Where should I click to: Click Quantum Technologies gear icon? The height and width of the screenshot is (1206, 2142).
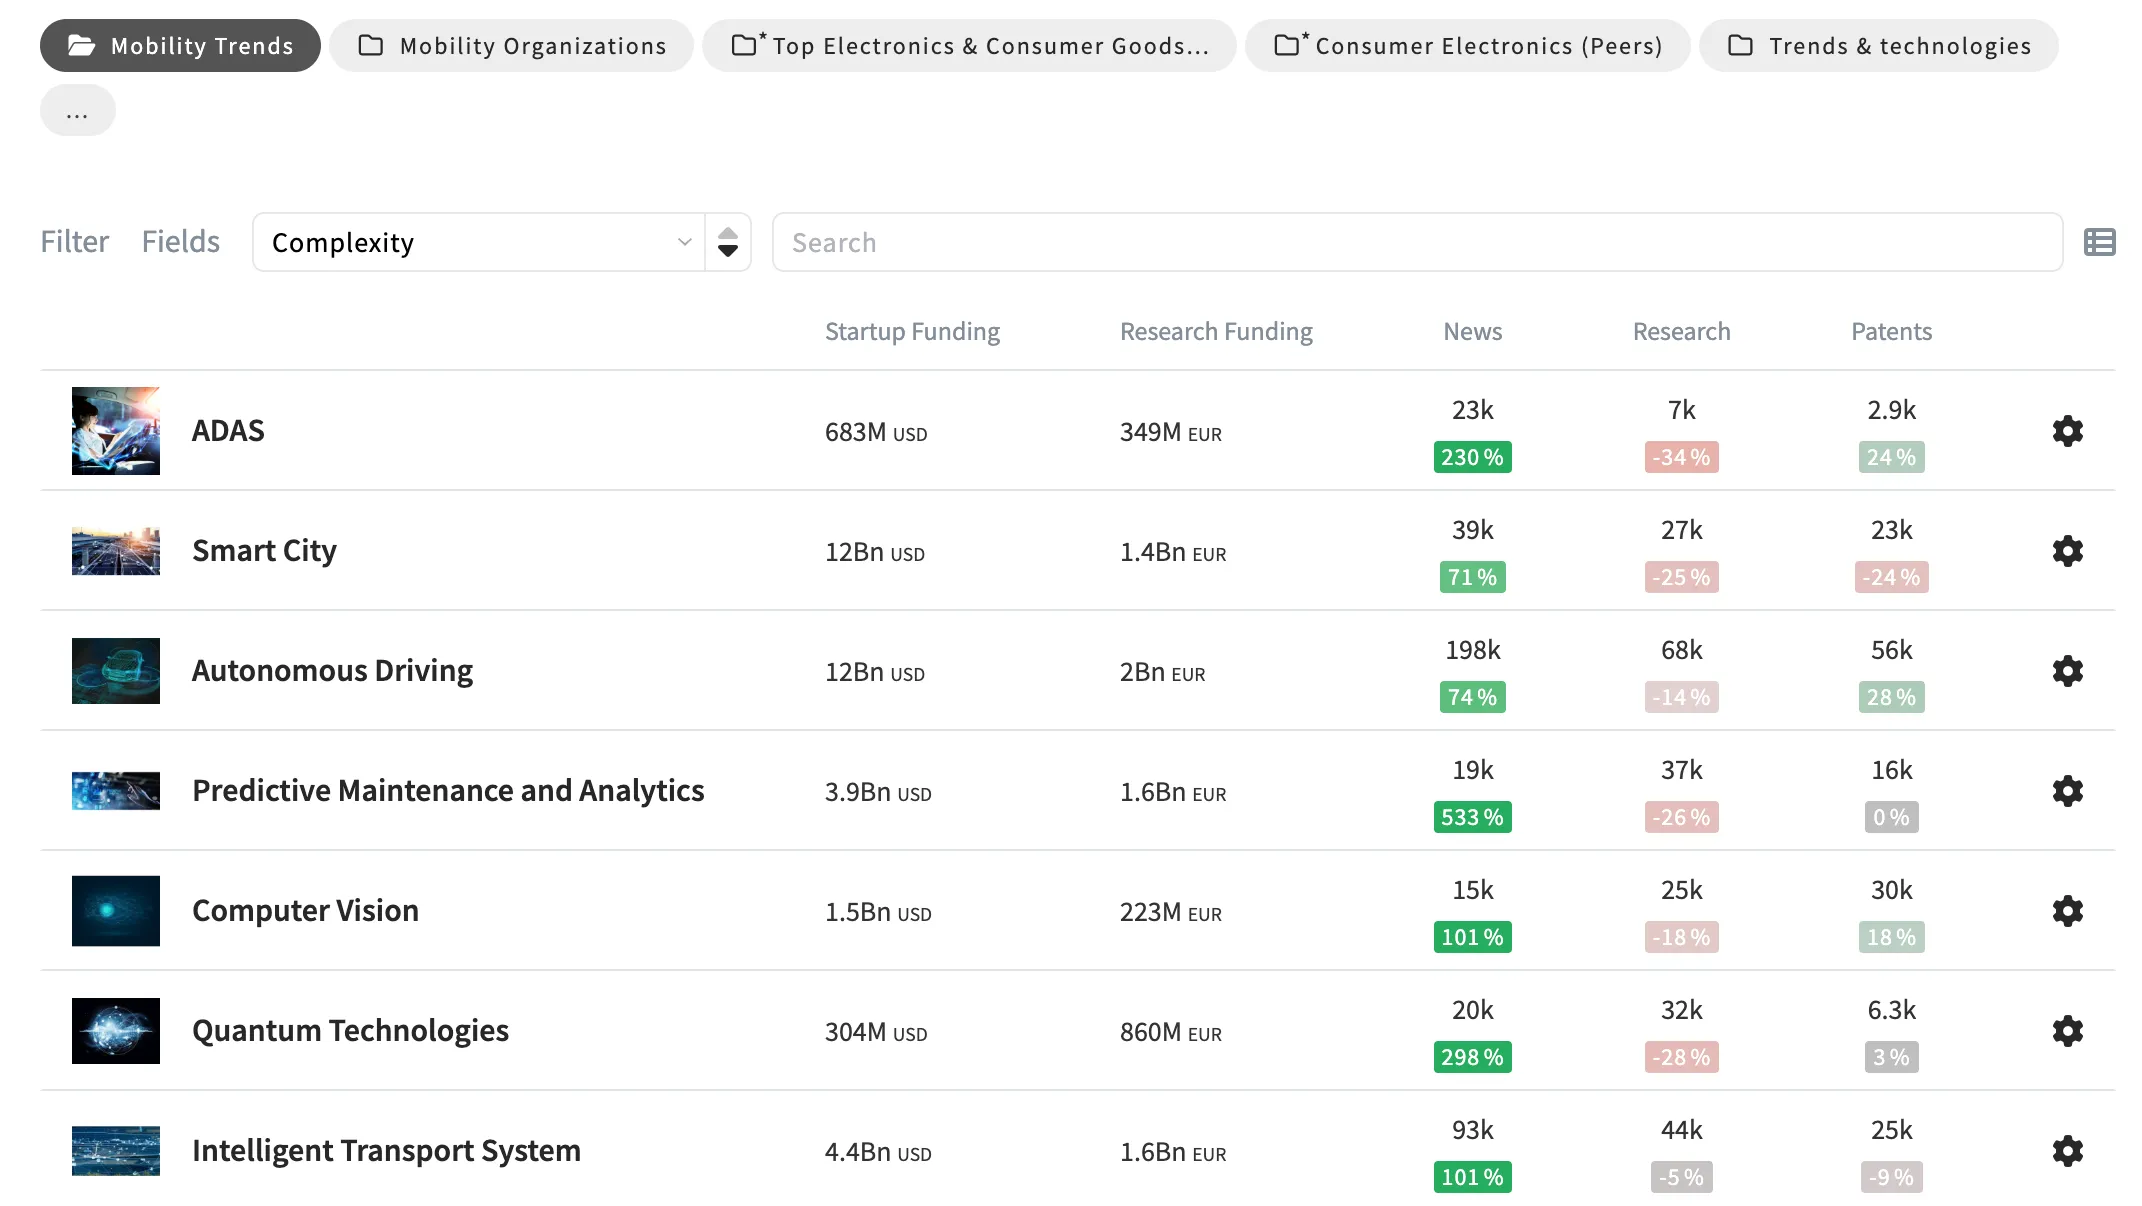pos(2067,1031)
